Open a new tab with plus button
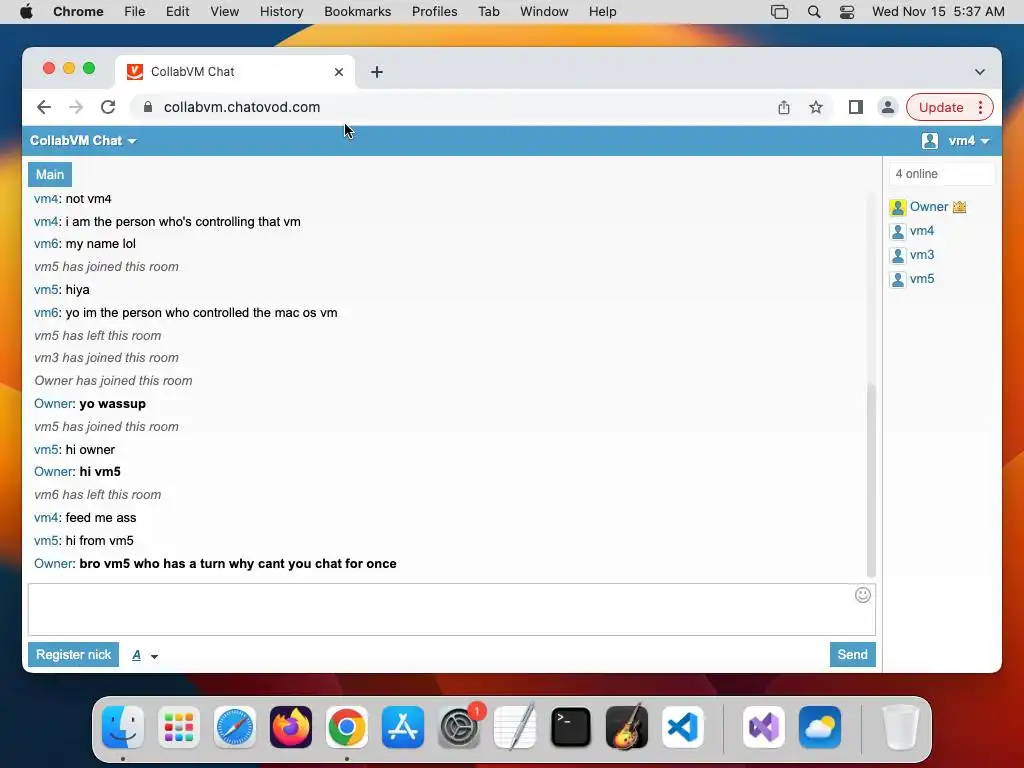1024x768 pixels. tap(377, 72)
